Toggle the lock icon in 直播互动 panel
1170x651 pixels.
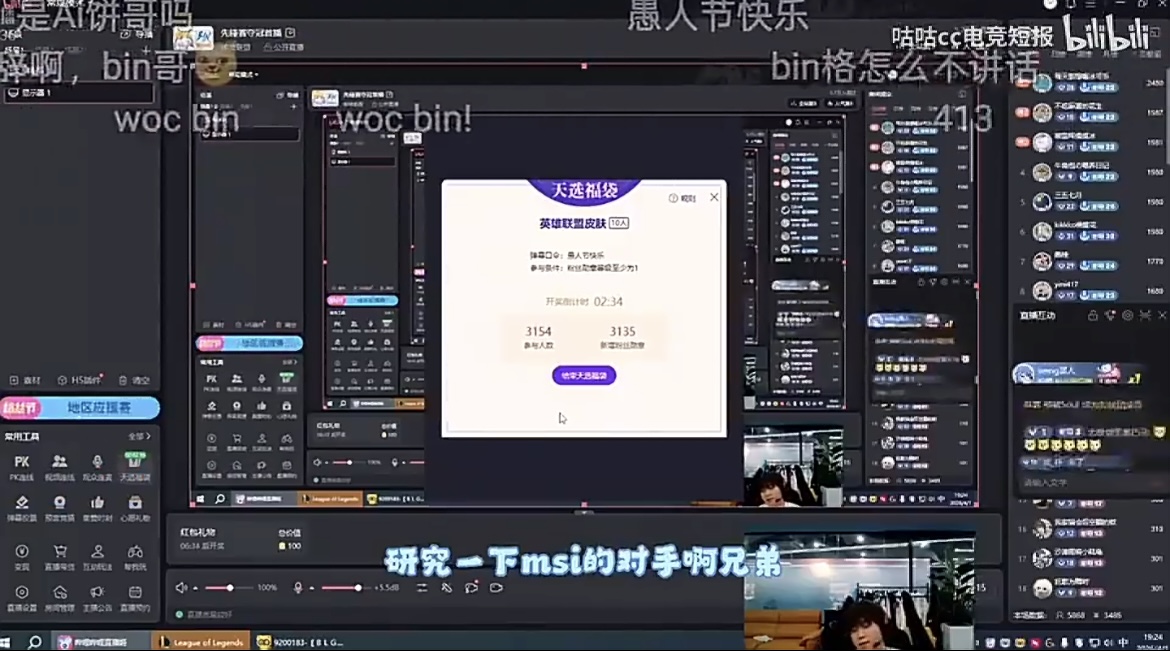1093,316
